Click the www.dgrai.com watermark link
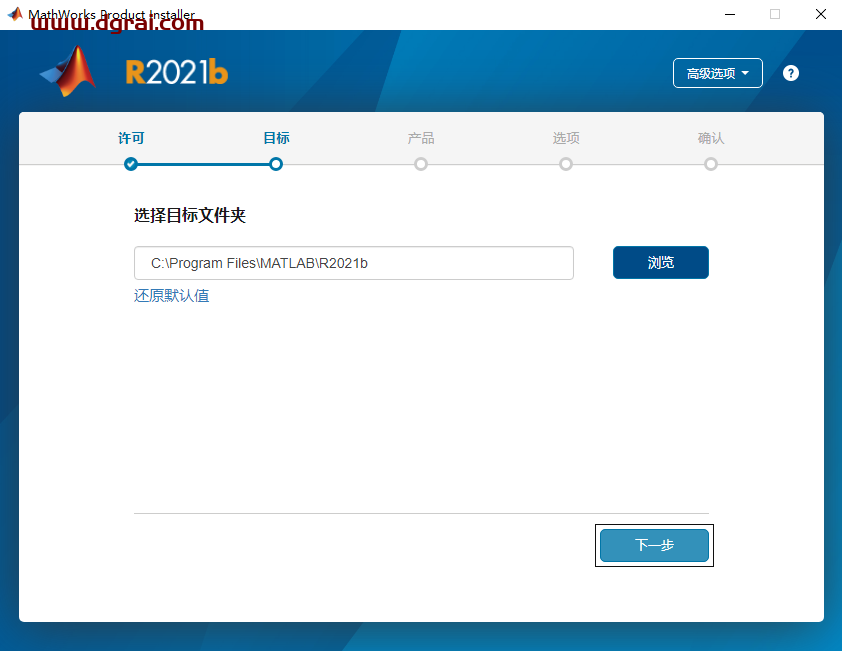Viewport: 842px width, 651px height. pyautogui.click(x=113, y=22)
